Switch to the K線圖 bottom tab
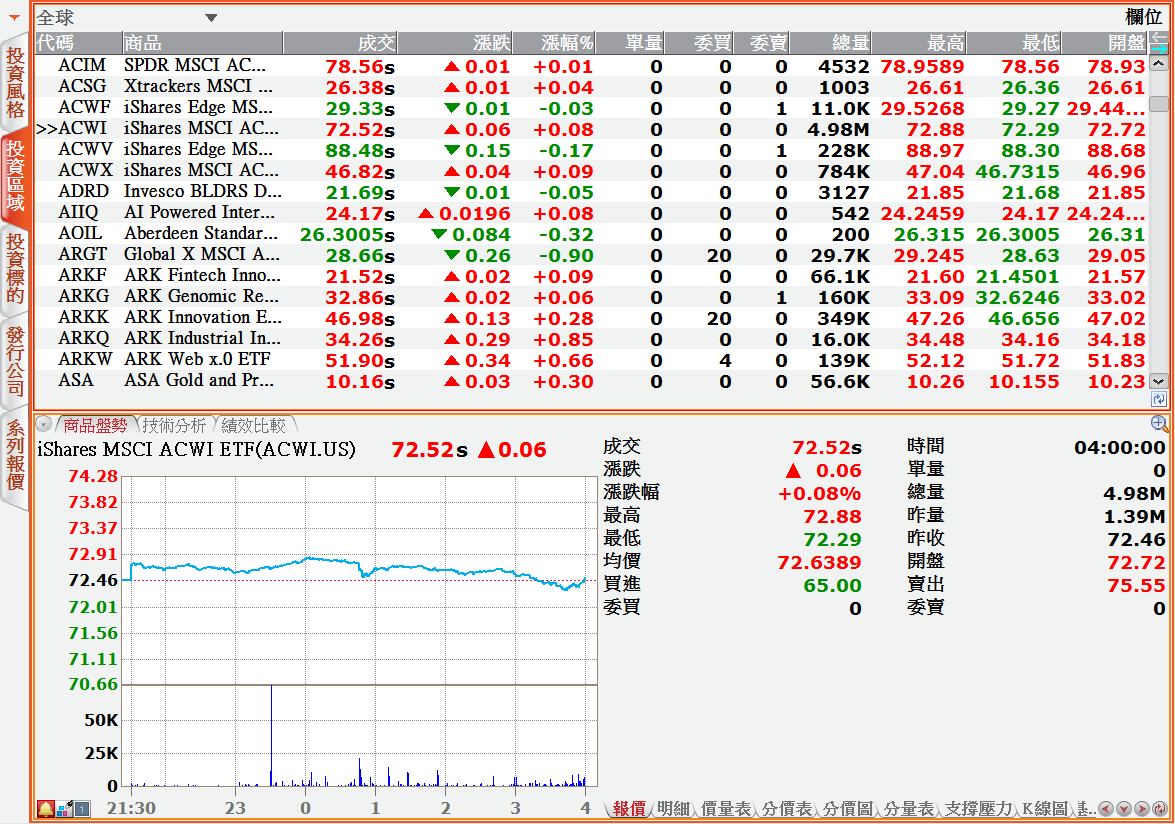Viewport: 1175px width, 824px height. pyautogui.click(x=1044, y=809)
